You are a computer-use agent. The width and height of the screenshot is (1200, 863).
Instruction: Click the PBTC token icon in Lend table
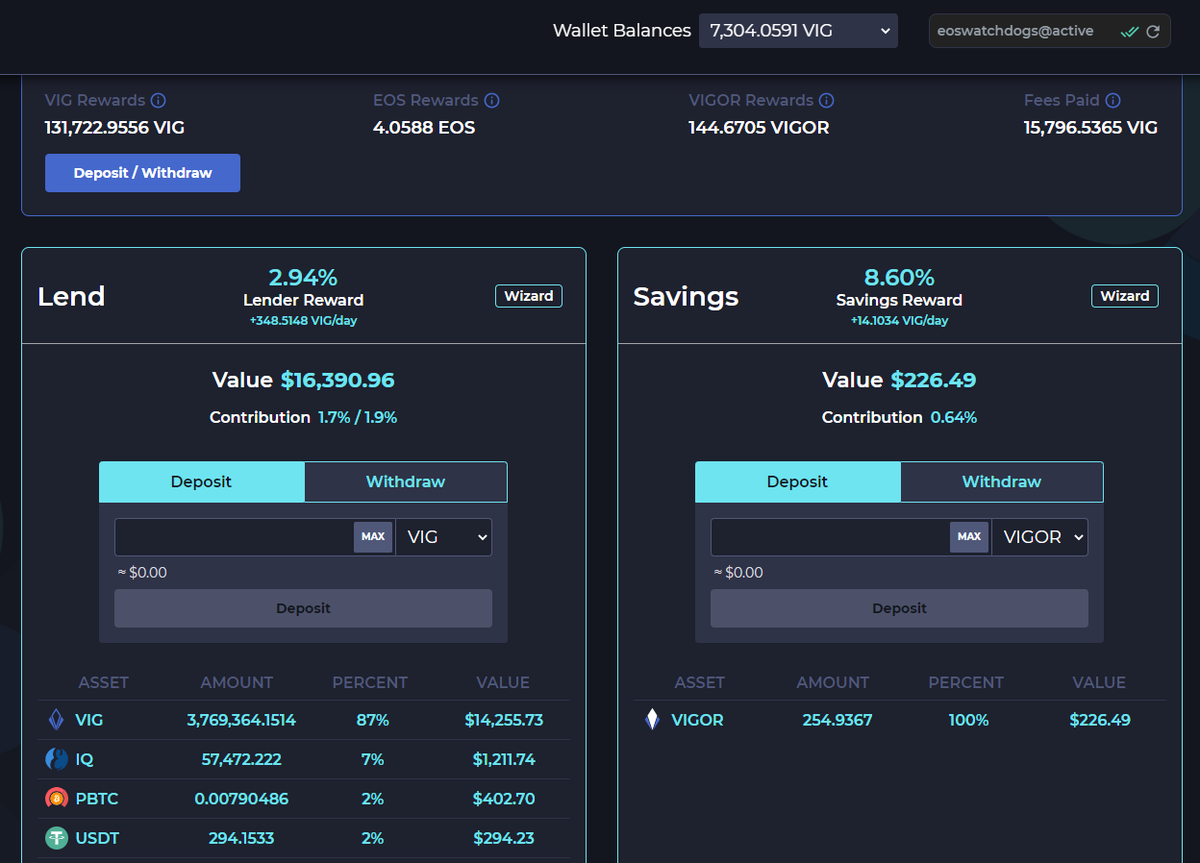(x=56, y=798)
